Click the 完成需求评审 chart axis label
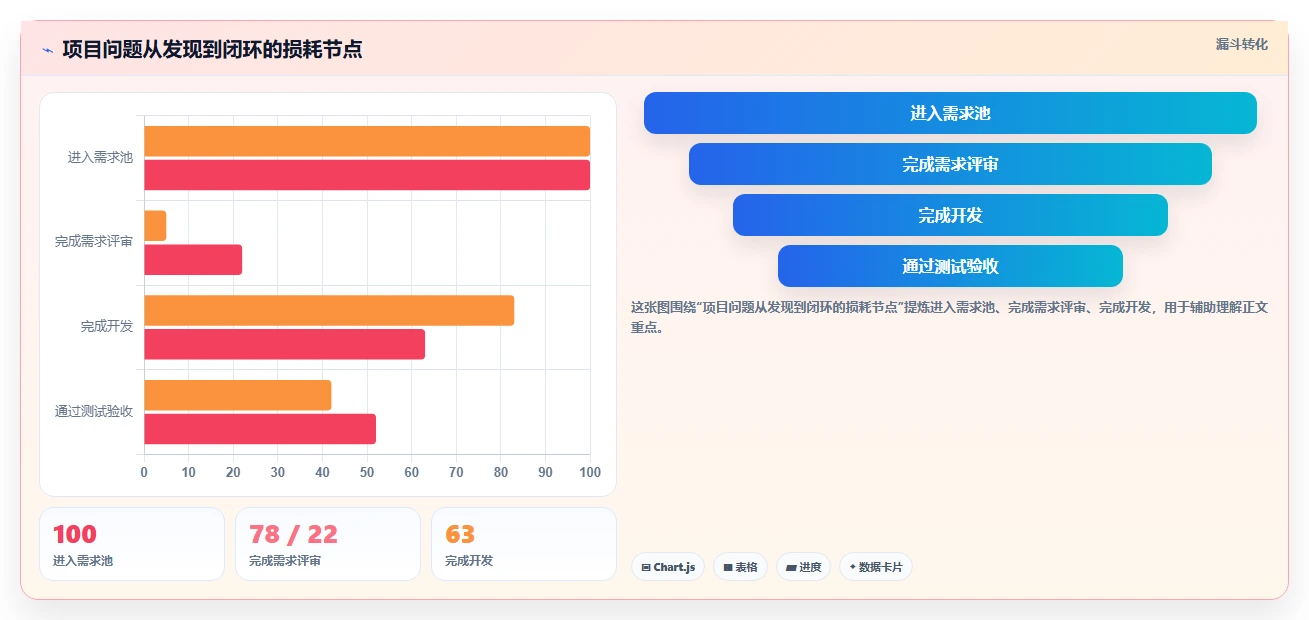 94,242
